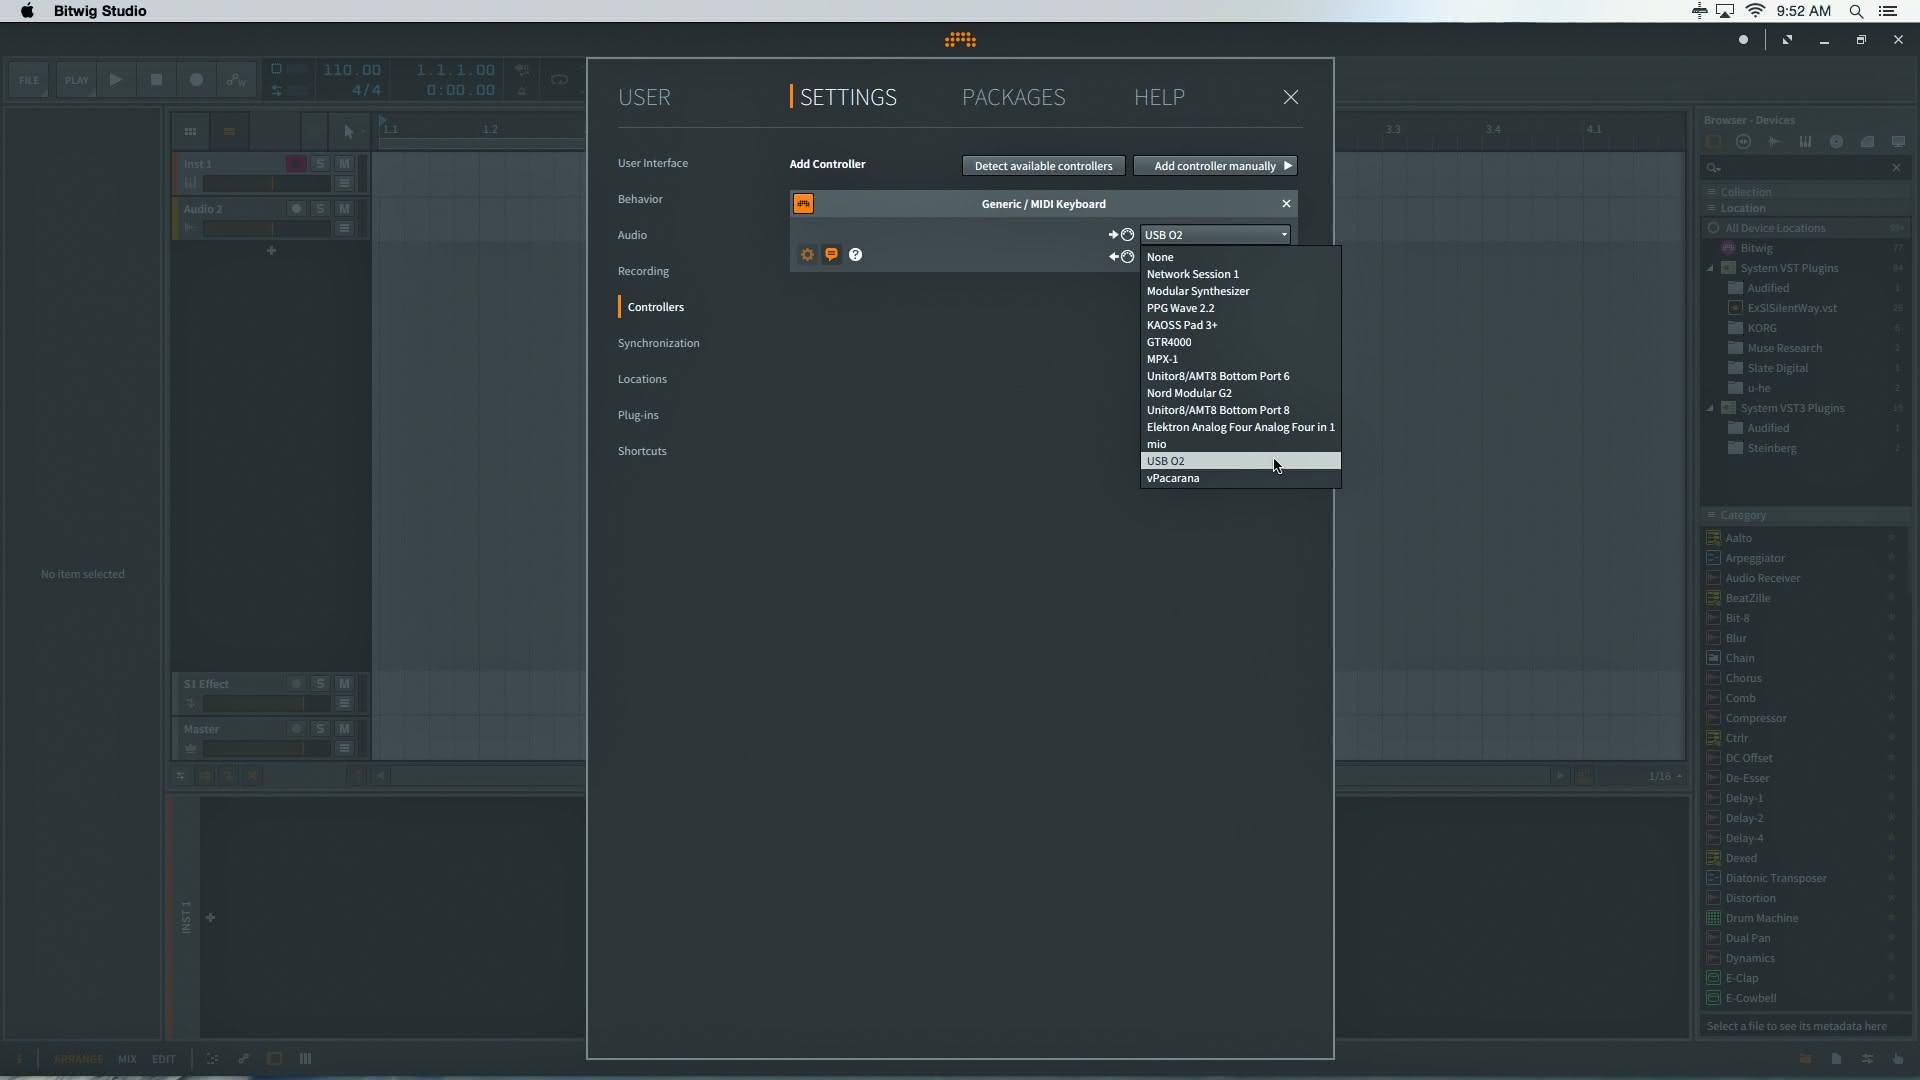
Task: Collapse the Category section in the browser
Action: [x=1711, y=515]
